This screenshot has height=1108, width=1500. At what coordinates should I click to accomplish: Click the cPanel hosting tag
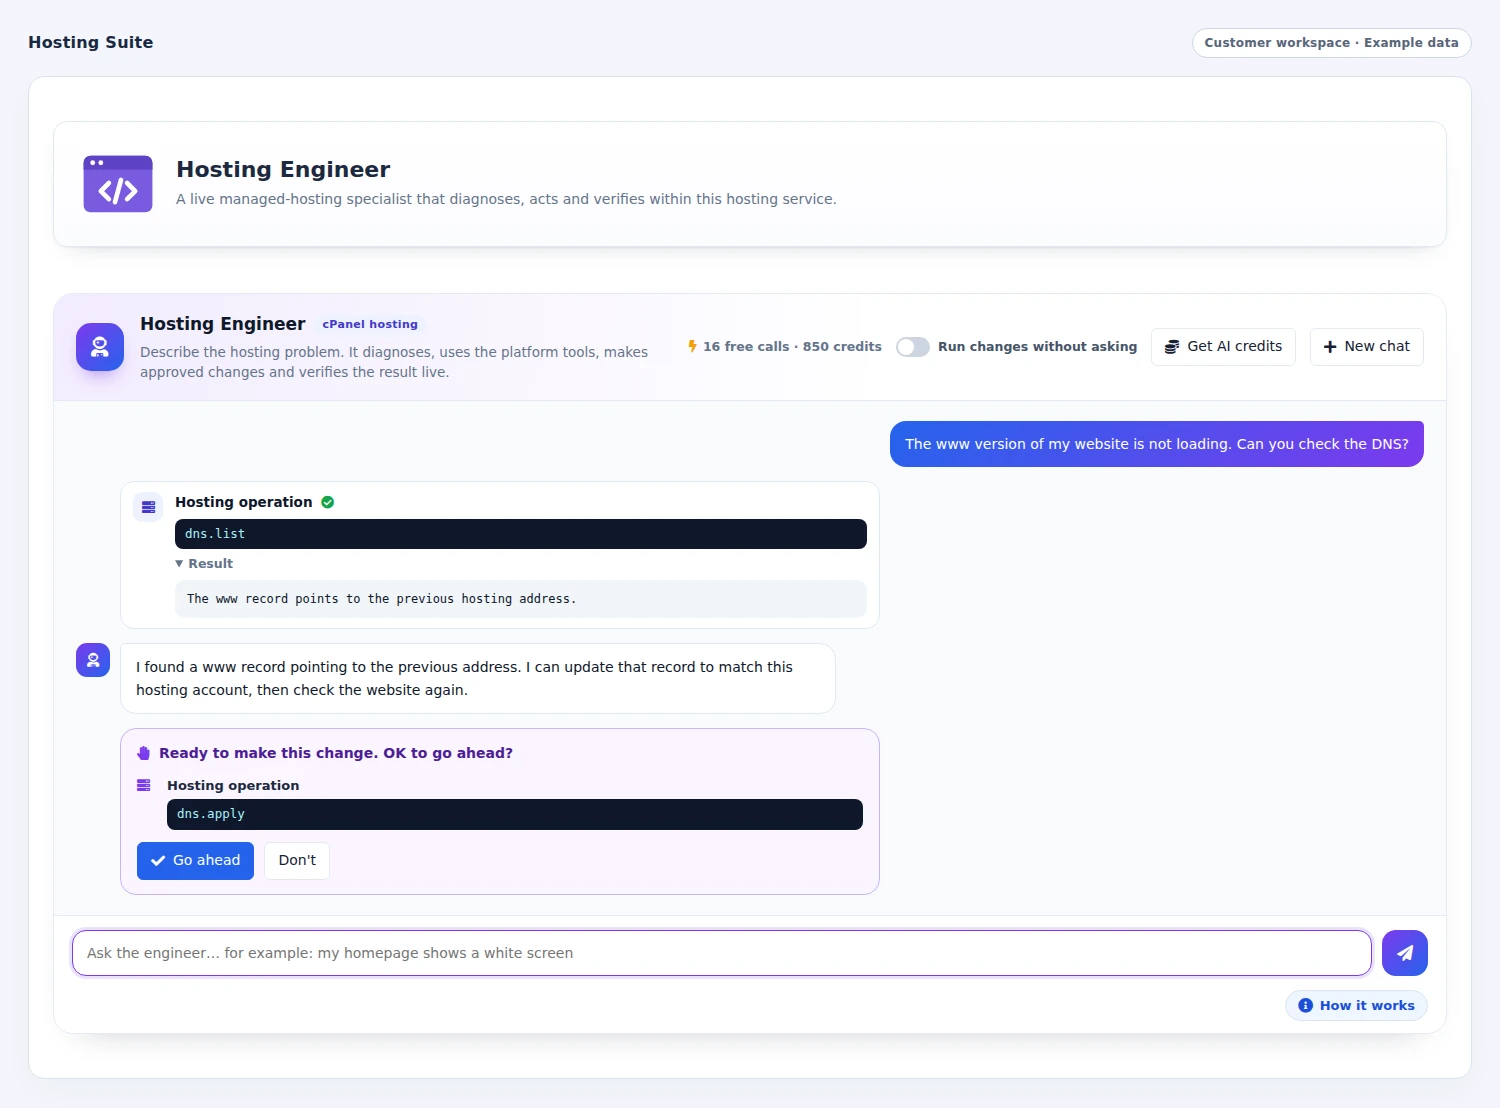(370, 324)
